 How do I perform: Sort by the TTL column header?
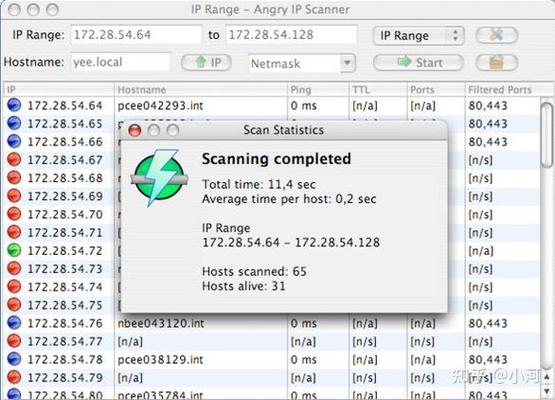tap(378, 90)
